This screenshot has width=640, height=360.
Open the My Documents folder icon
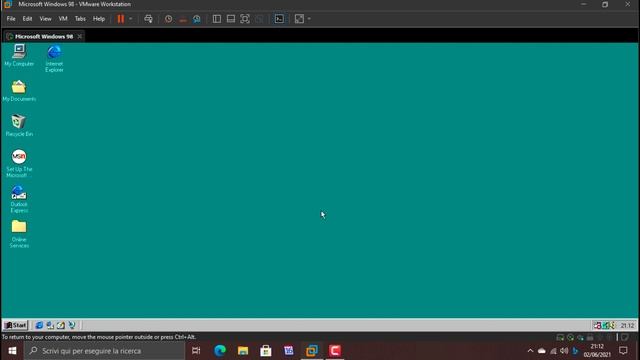coord(19,91)
